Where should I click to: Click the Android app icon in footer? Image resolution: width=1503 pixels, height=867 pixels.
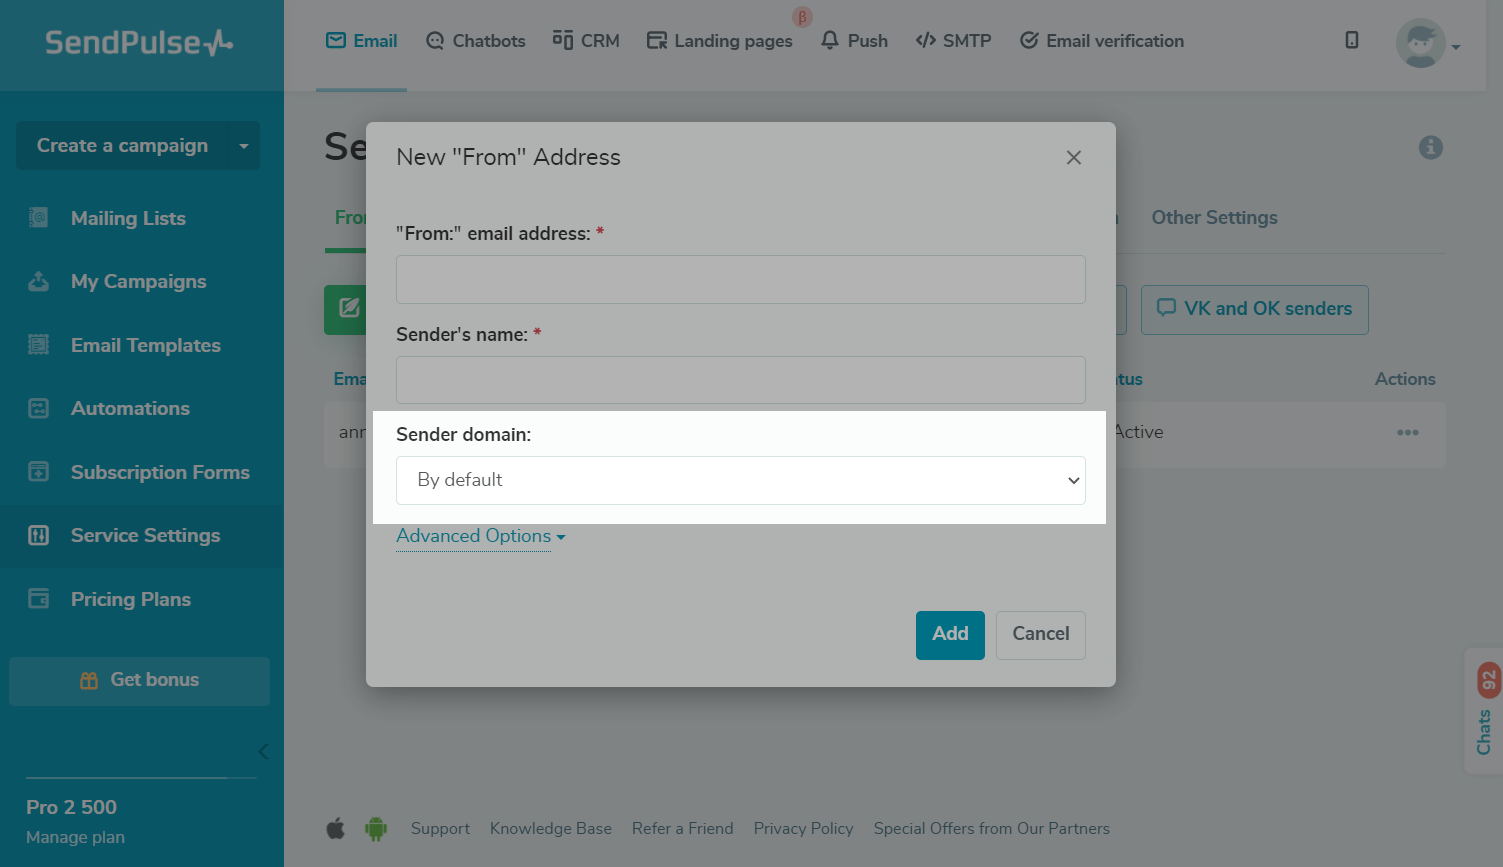coord(376,828)
